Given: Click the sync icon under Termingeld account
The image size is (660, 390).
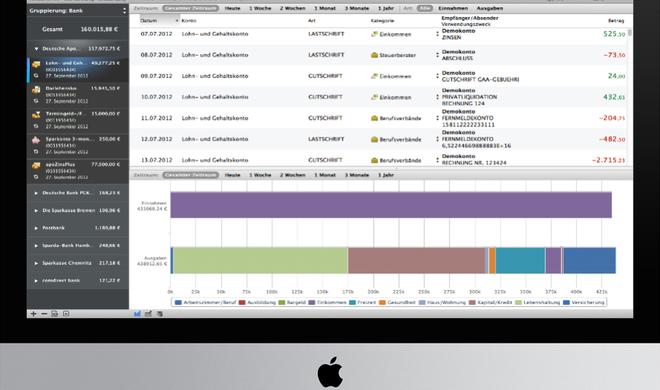Looking at the screenshot, I should [x=36, y=126].
